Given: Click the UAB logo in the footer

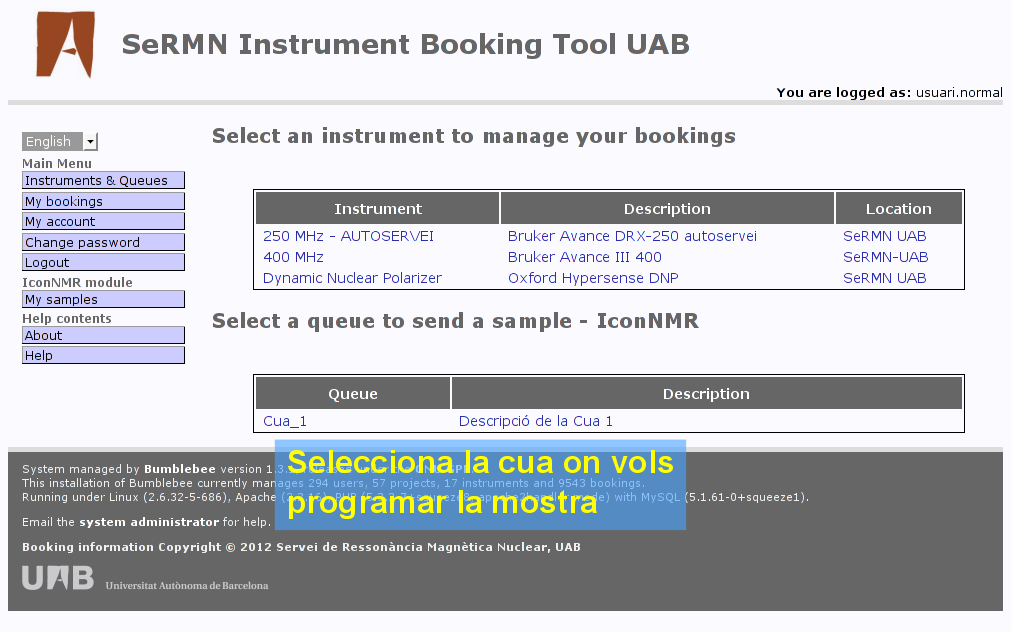Looking at the screenshot, I should 58,578.
